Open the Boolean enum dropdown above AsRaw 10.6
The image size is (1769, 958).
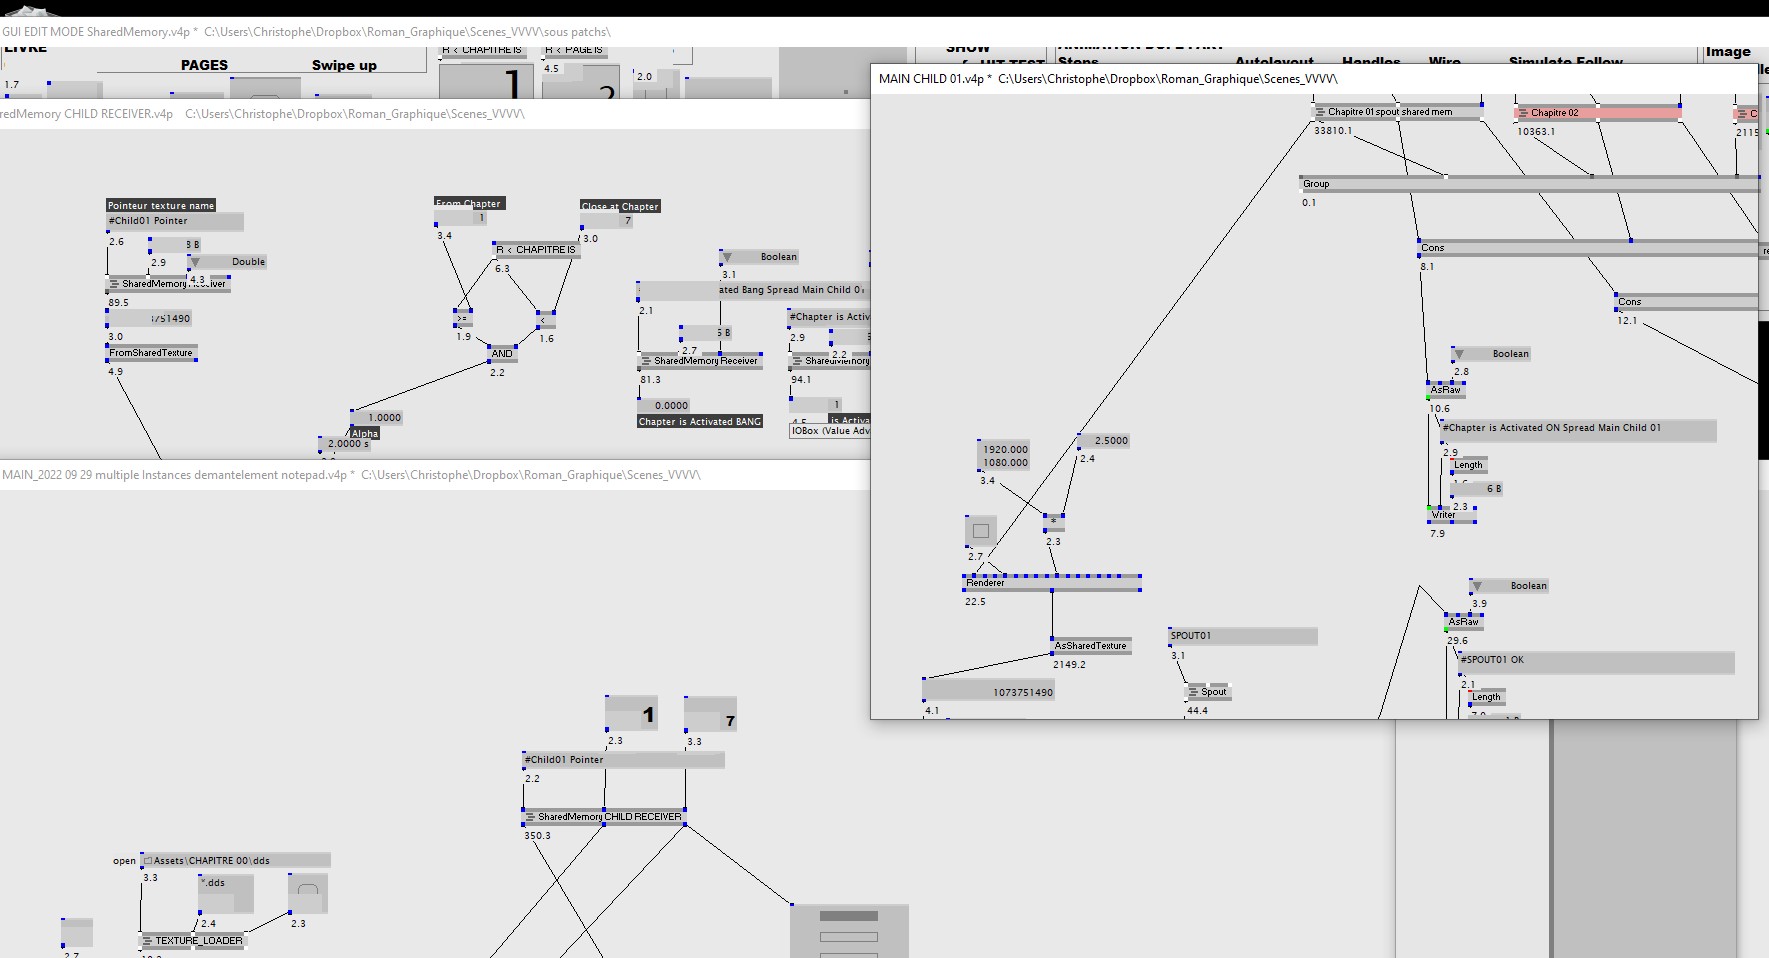pos(1491,354)
